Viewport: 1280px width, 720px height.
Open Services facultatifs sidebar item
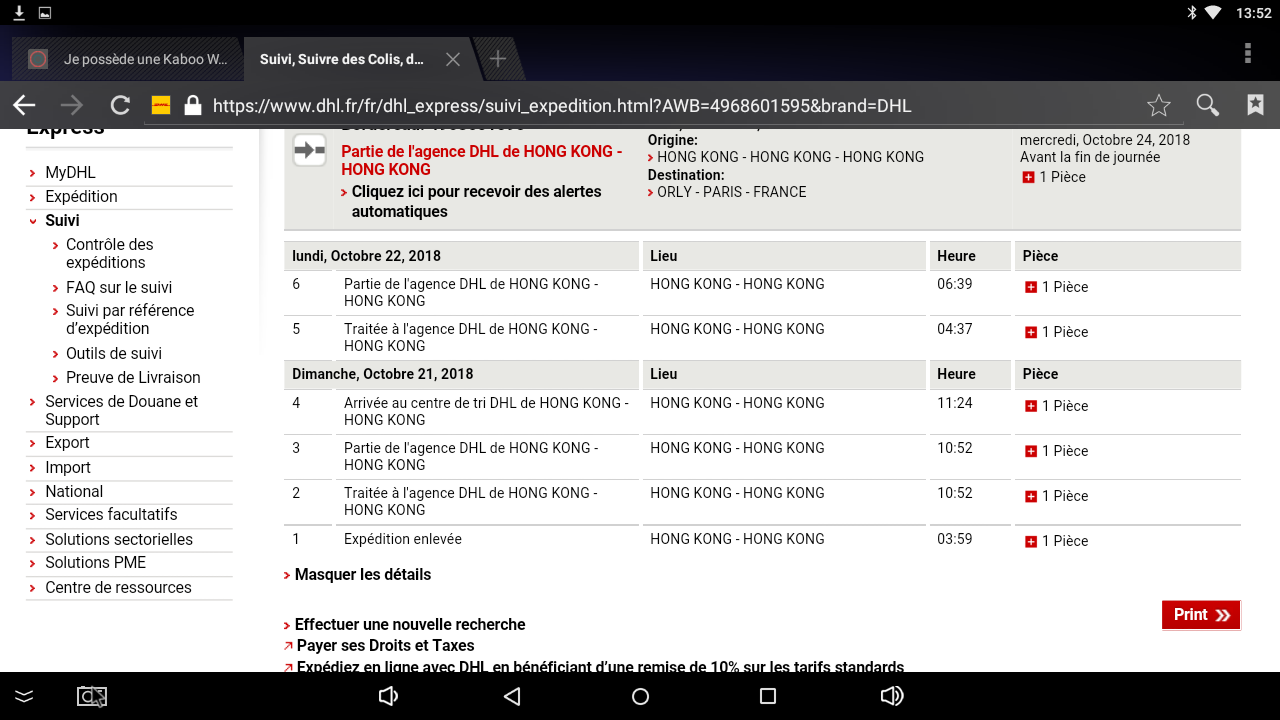(x=111, y=515)
